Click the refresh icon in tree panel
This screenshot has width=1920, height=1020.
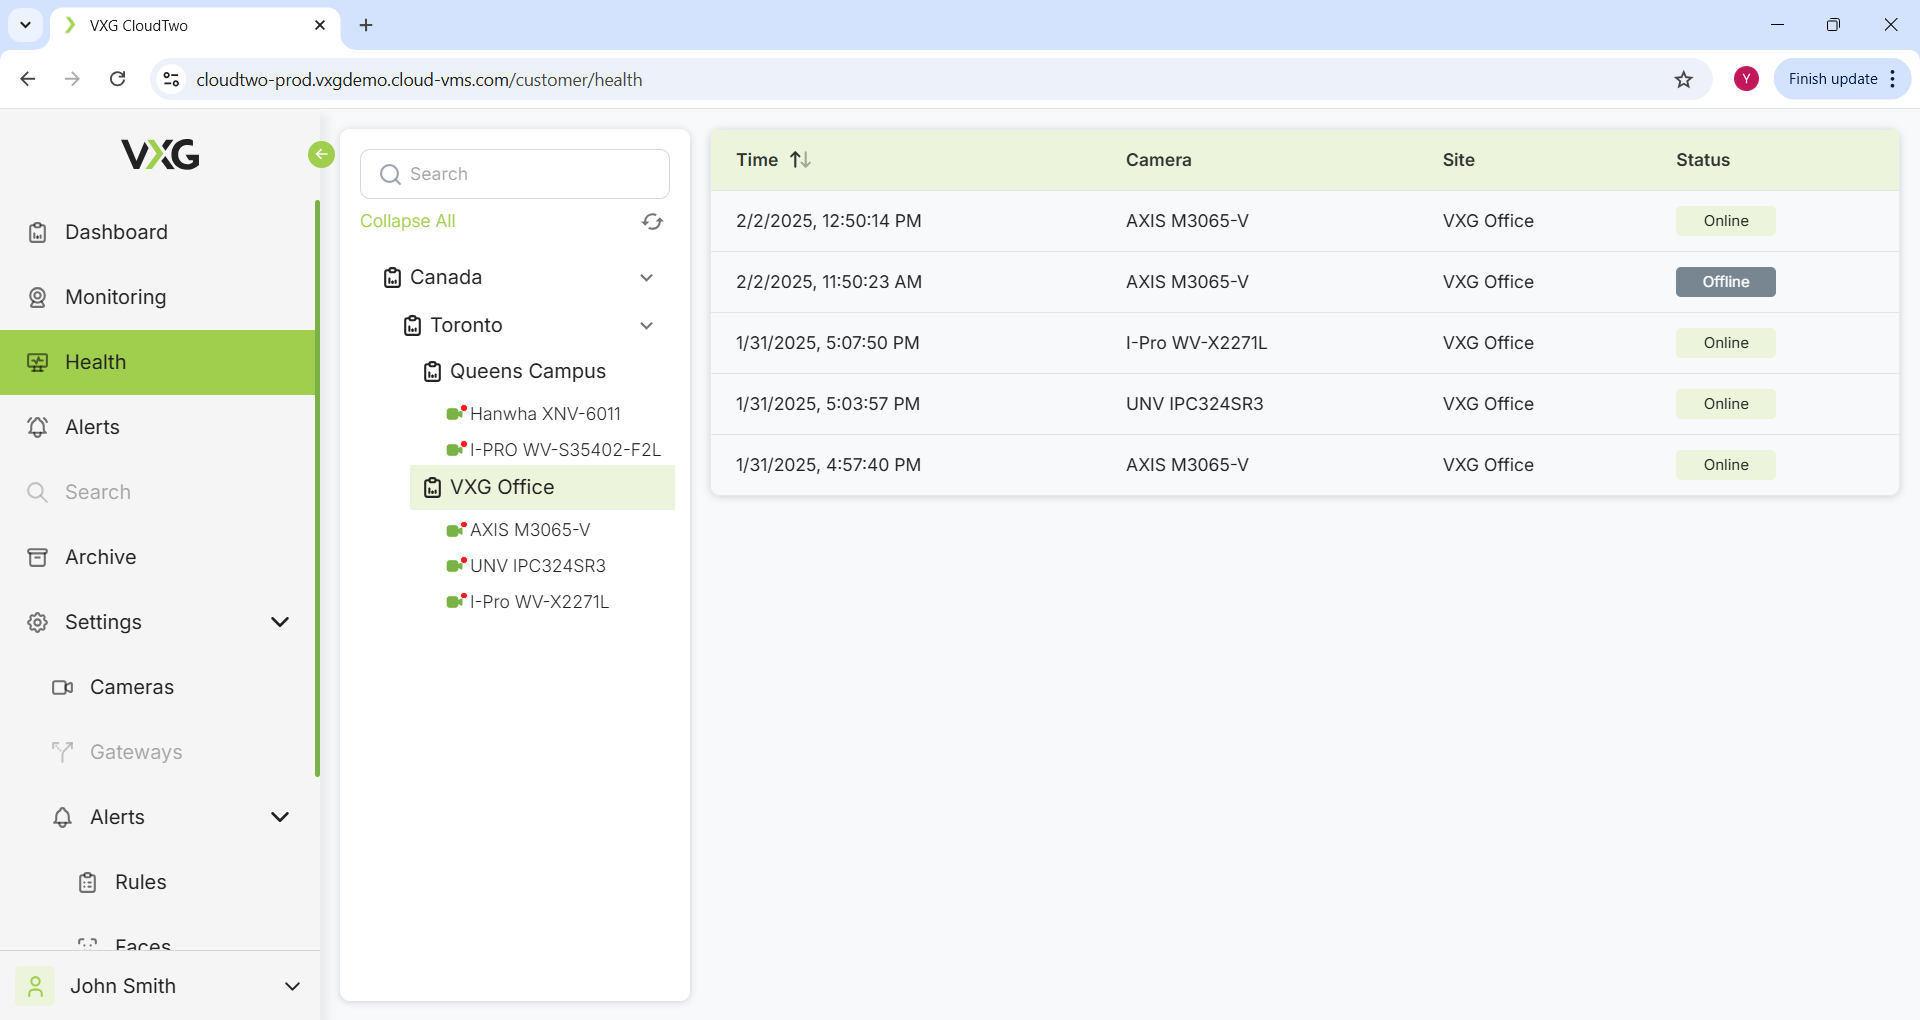pyautogui.click(x=652, y=222)
